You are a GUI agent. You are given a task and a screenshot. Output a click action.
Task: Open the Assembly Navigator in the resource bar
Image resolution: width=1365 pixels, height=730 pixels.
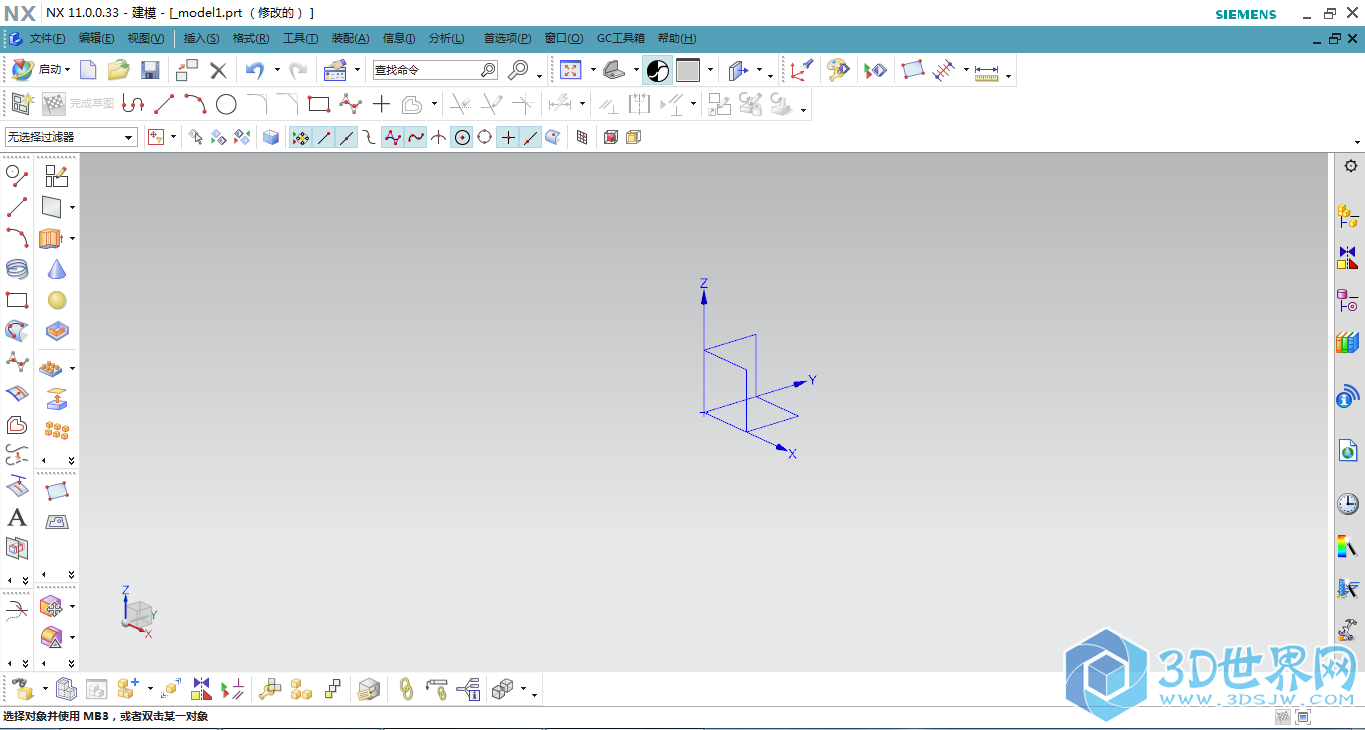[x=1347, y=215]
